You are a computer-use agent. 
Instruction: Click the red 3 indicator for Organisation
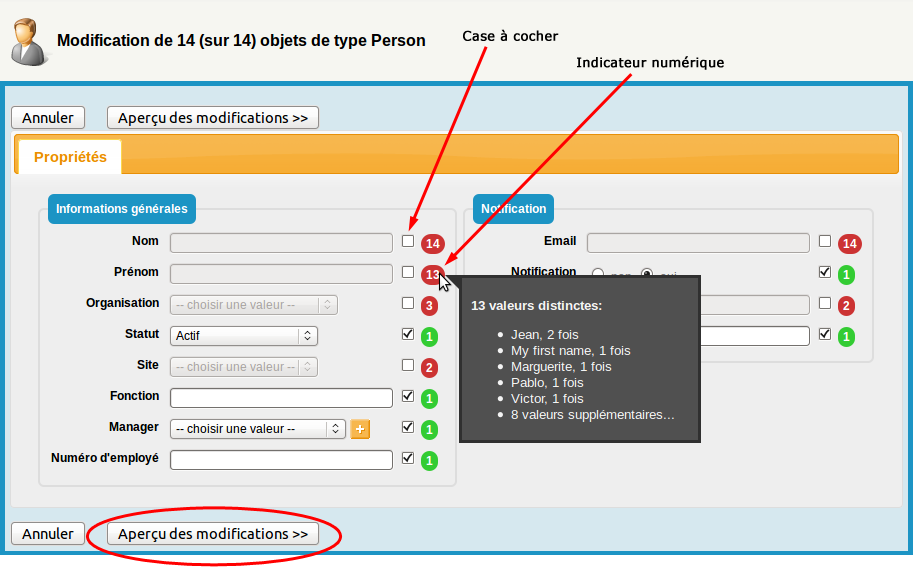(x=429, y=305)
